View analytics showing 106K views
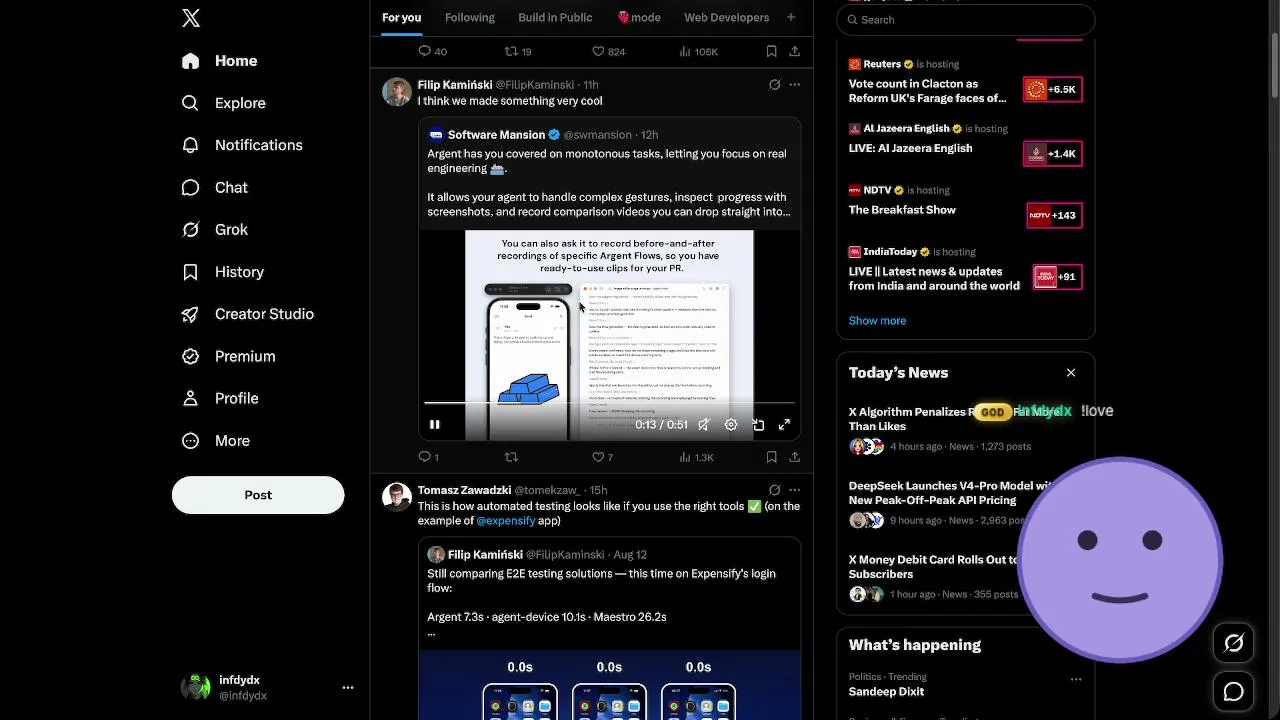This screenshot has height=720, width=1280. [698, 51]
